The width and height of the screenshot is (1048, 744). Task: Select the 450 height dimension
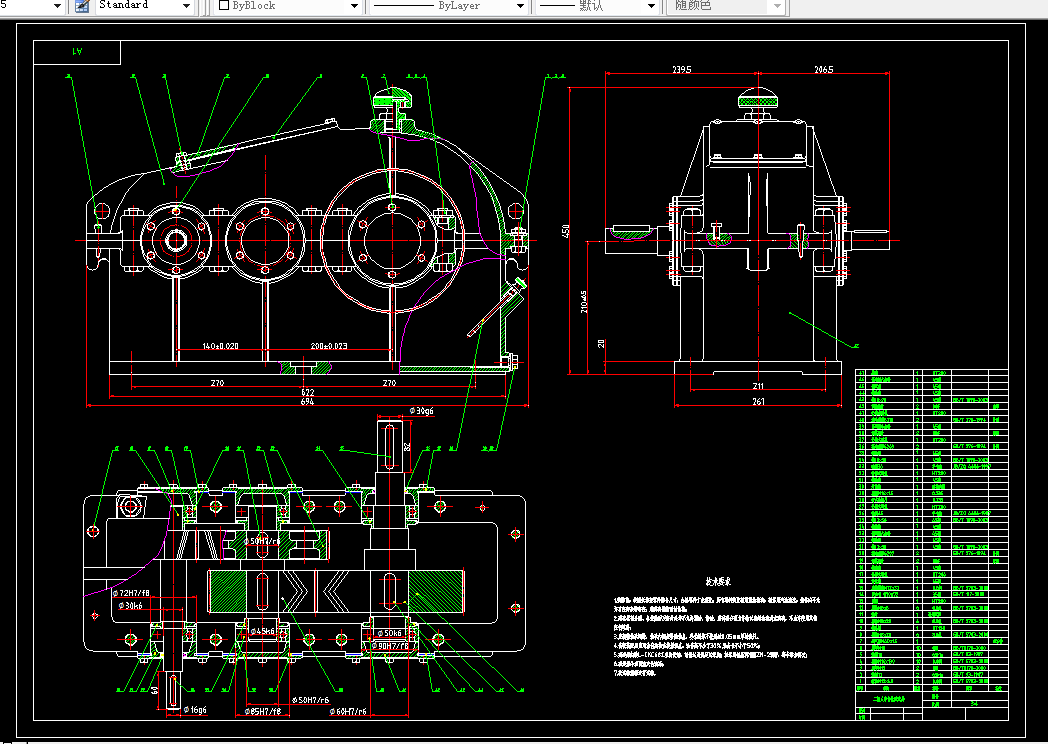[x=567, y=231]
